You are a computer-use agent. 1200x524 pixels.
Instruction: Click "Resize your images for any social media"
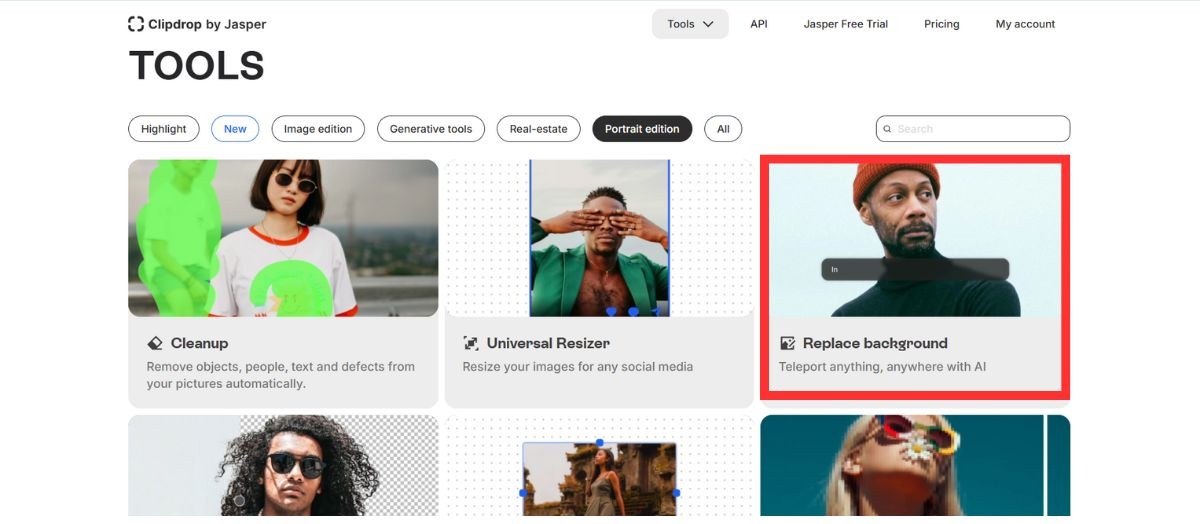pos(578,367)
